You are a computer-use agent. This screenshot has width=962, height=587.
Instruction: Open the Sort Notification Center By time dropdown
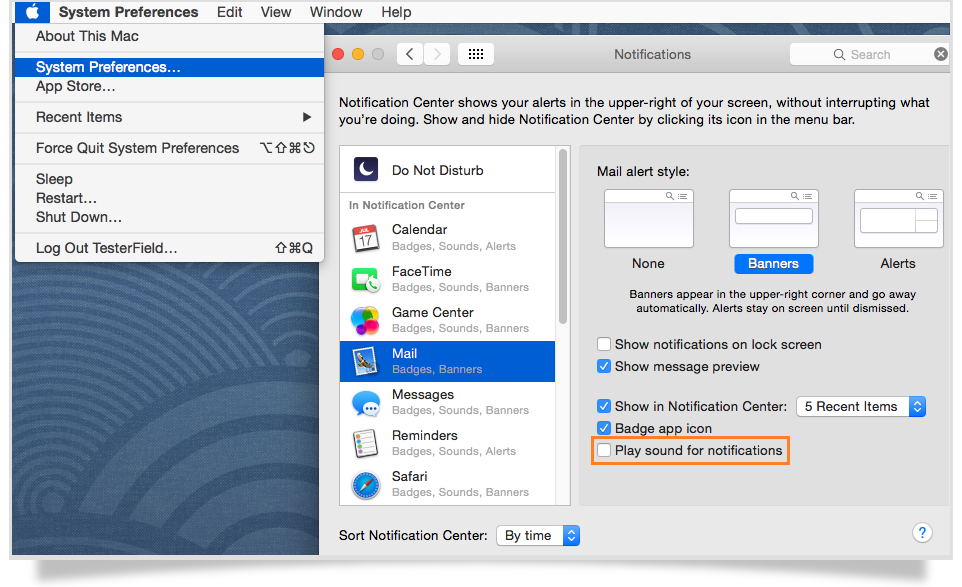tap(538, 535)
